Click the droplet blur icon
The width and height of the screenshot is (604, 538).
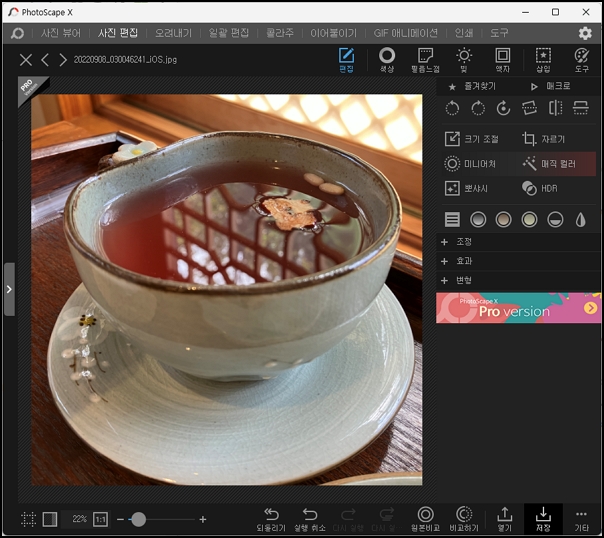pos(581,220)
